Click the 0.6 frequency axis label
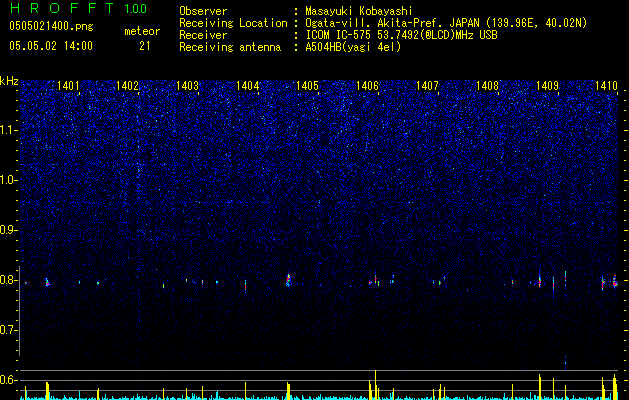 coord(8,380)
